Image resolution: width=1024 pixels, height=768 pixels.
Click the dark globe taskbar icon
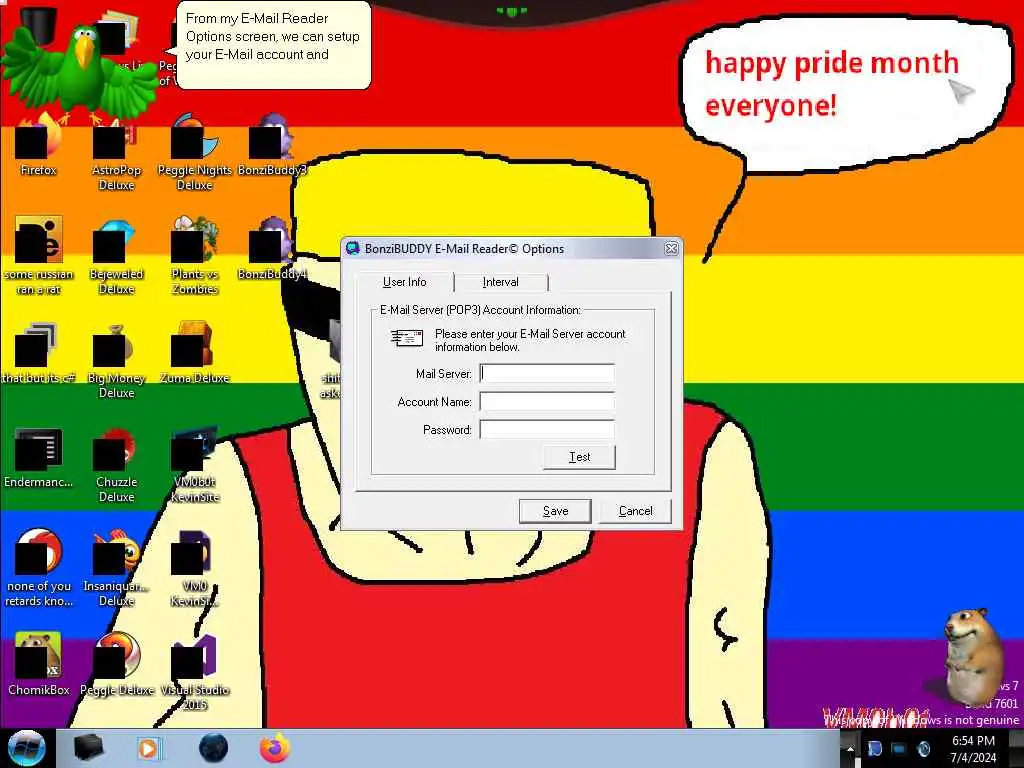click(x=214, y=748)
